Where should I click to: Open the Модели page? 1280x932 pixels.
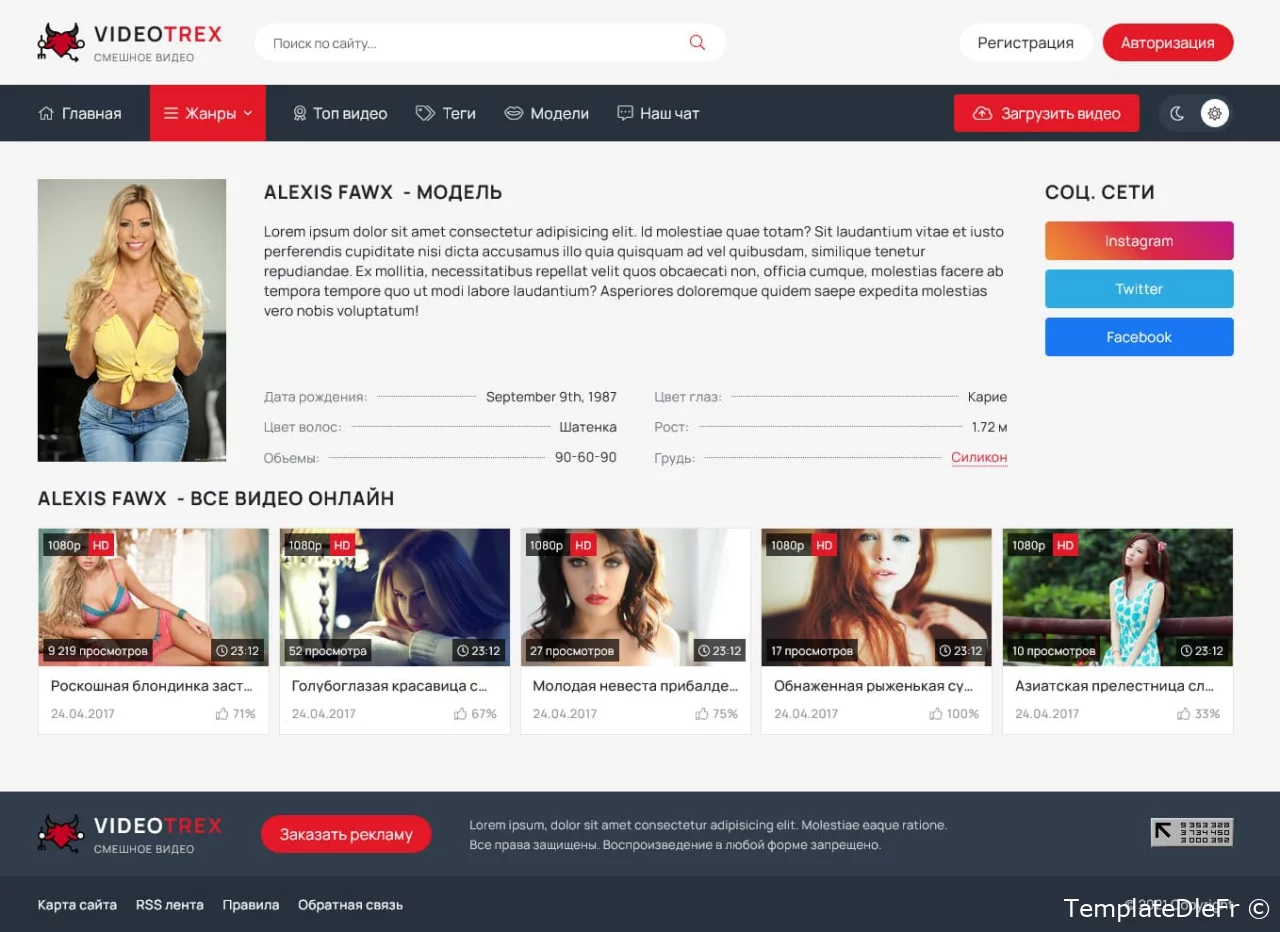point(547,114)
